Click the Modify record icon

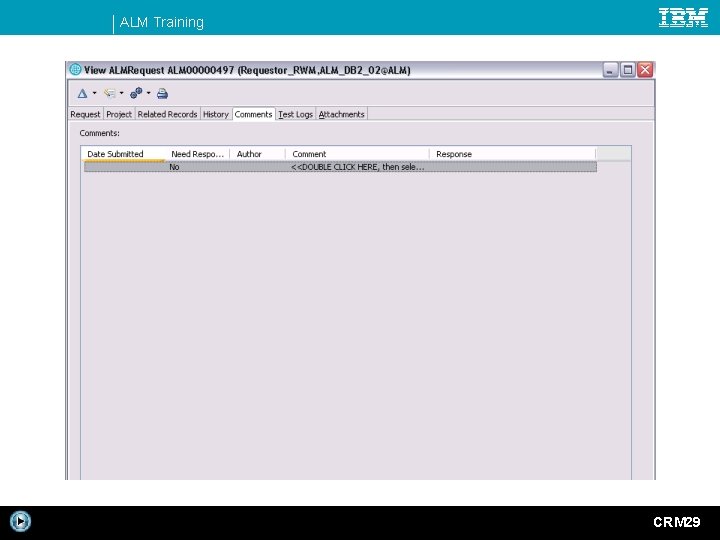coord(109,94)
